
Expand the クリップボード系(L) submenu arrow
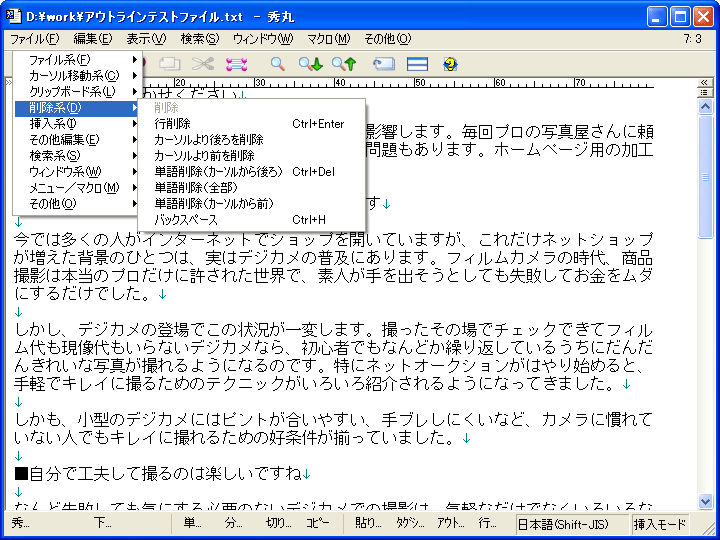pyautogui.click(x=135, y=91)
